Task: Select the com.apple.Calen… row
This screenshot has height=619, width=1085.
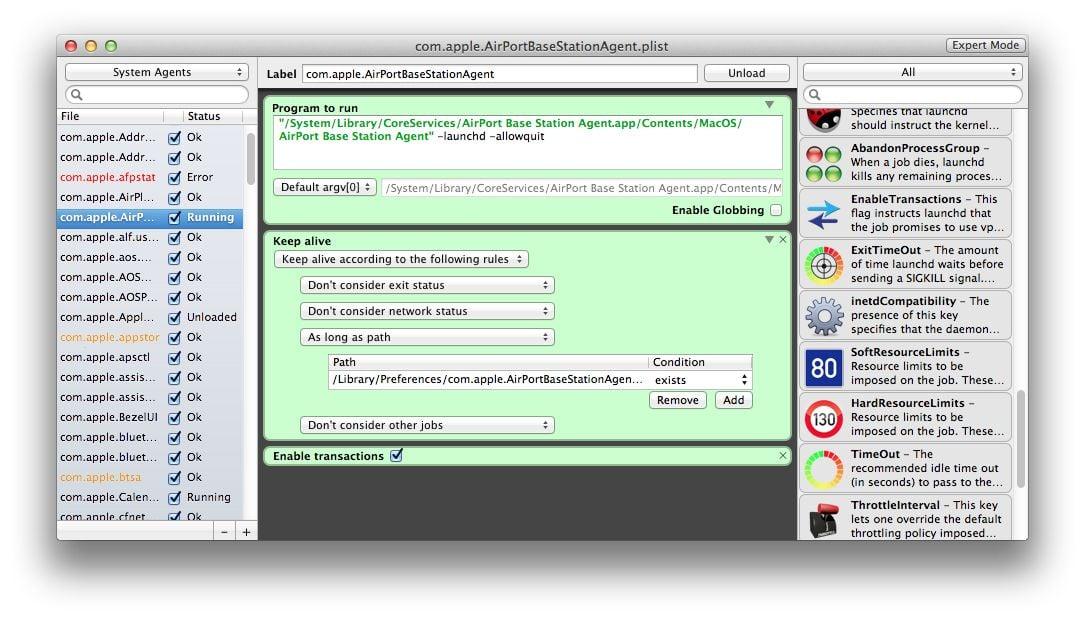Action: [149, 498]
